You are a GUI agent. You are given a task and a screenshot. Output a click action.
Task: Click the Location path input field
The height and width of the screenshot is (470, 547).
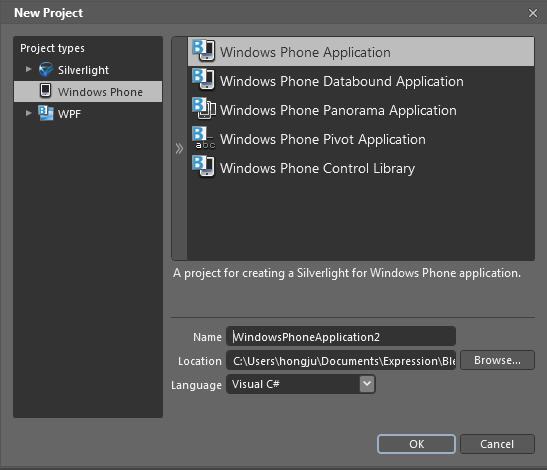pyautogui.click(x=341, y=360)
